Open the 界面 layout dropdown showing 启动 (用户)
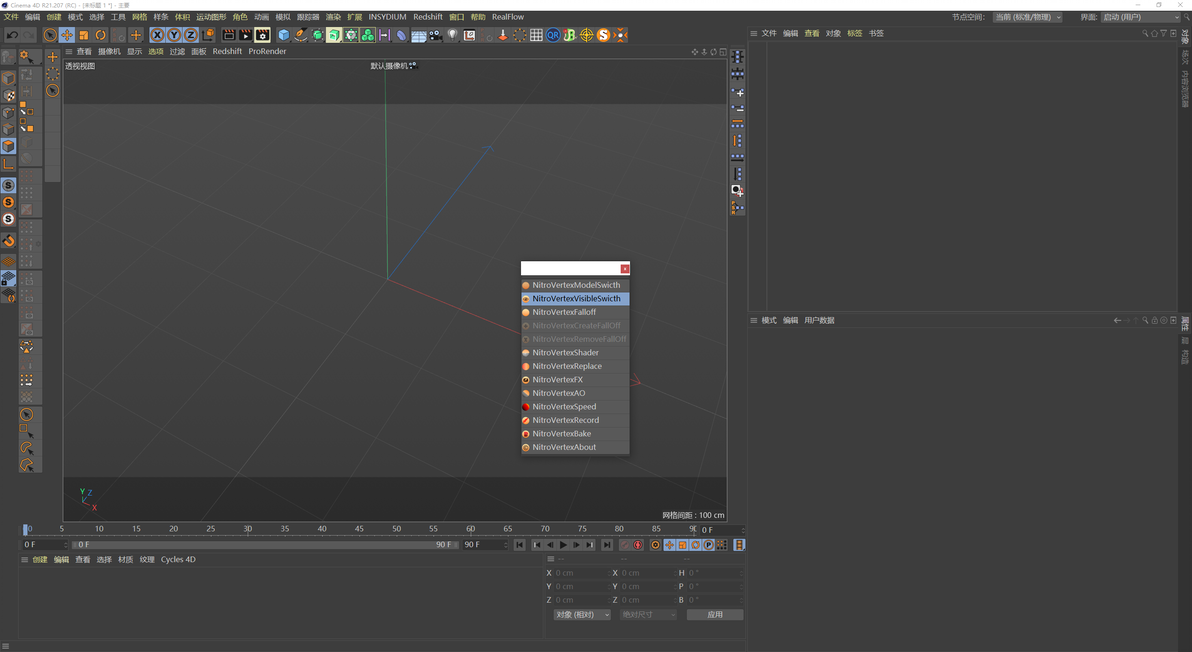 tap(1140, 17)
